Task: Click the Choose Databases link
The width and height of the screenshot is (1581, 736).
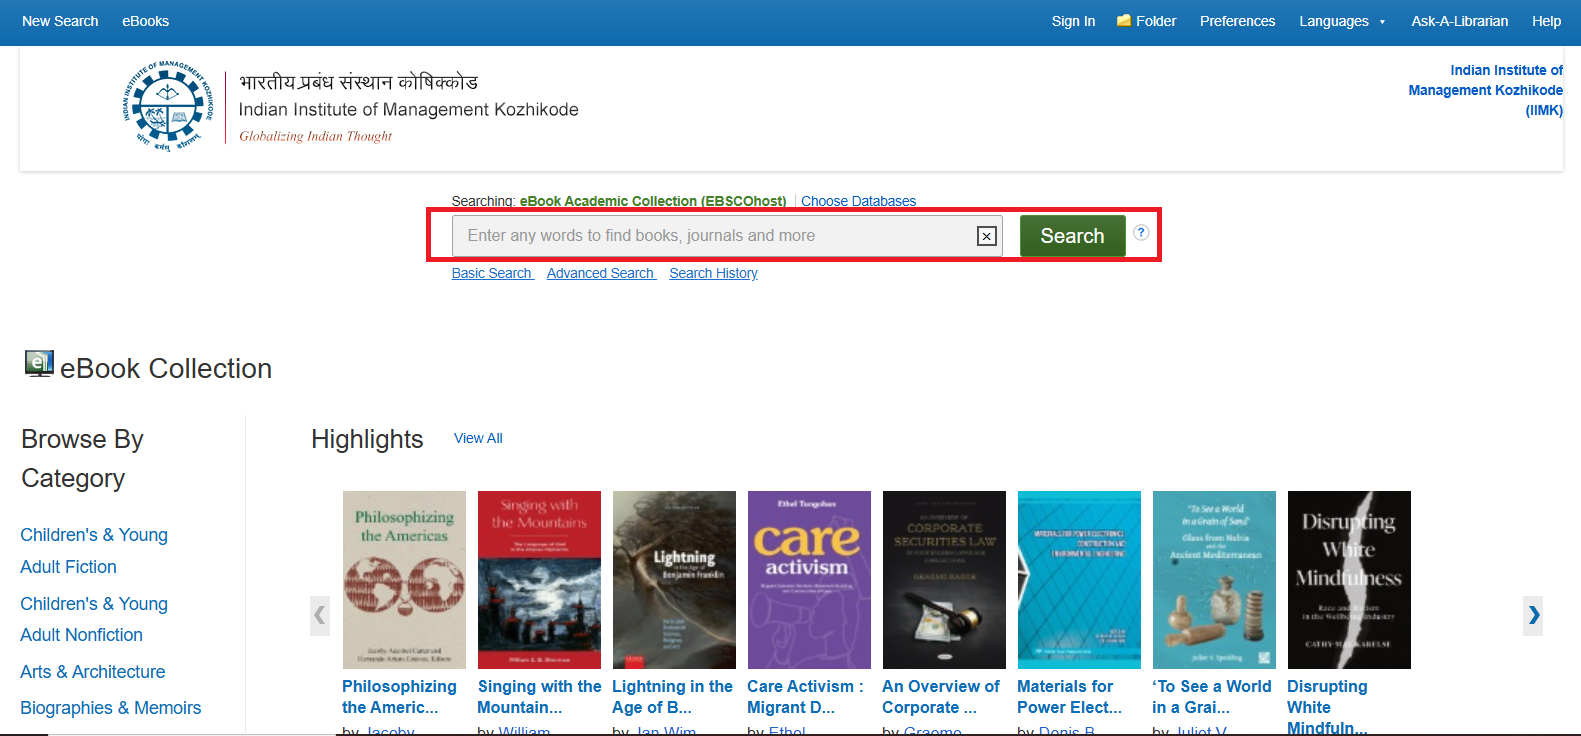Action: coord(858,201)
